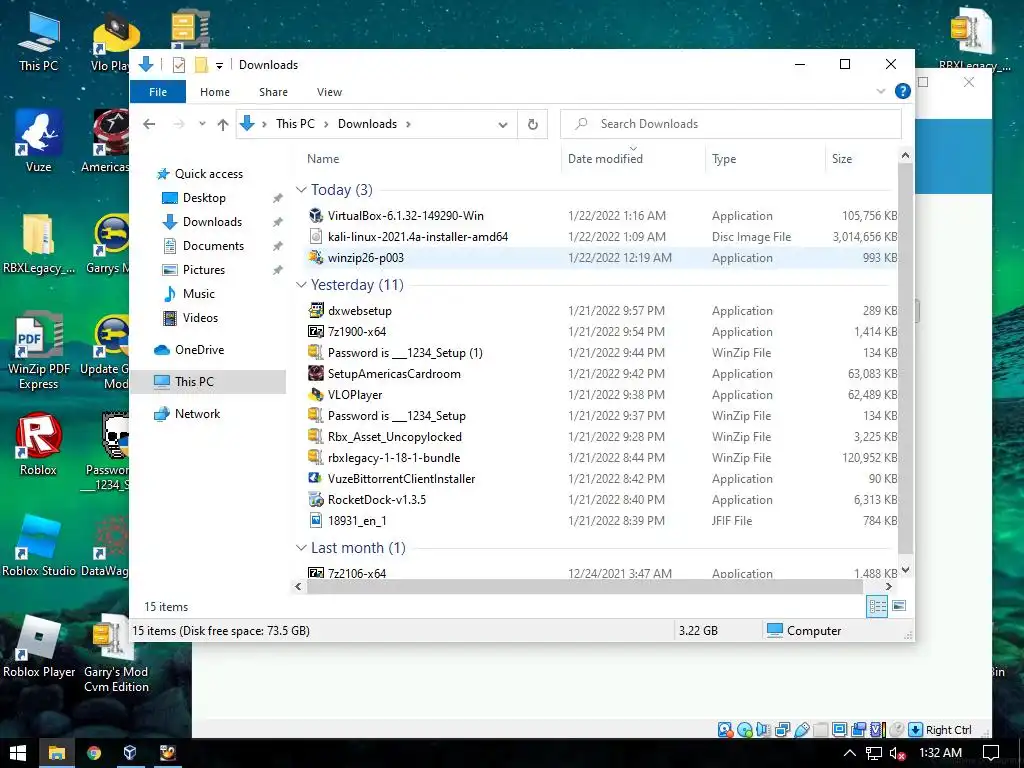
Task: Expand the This PC breadcrumb arrow
Action: click(326, 124)
